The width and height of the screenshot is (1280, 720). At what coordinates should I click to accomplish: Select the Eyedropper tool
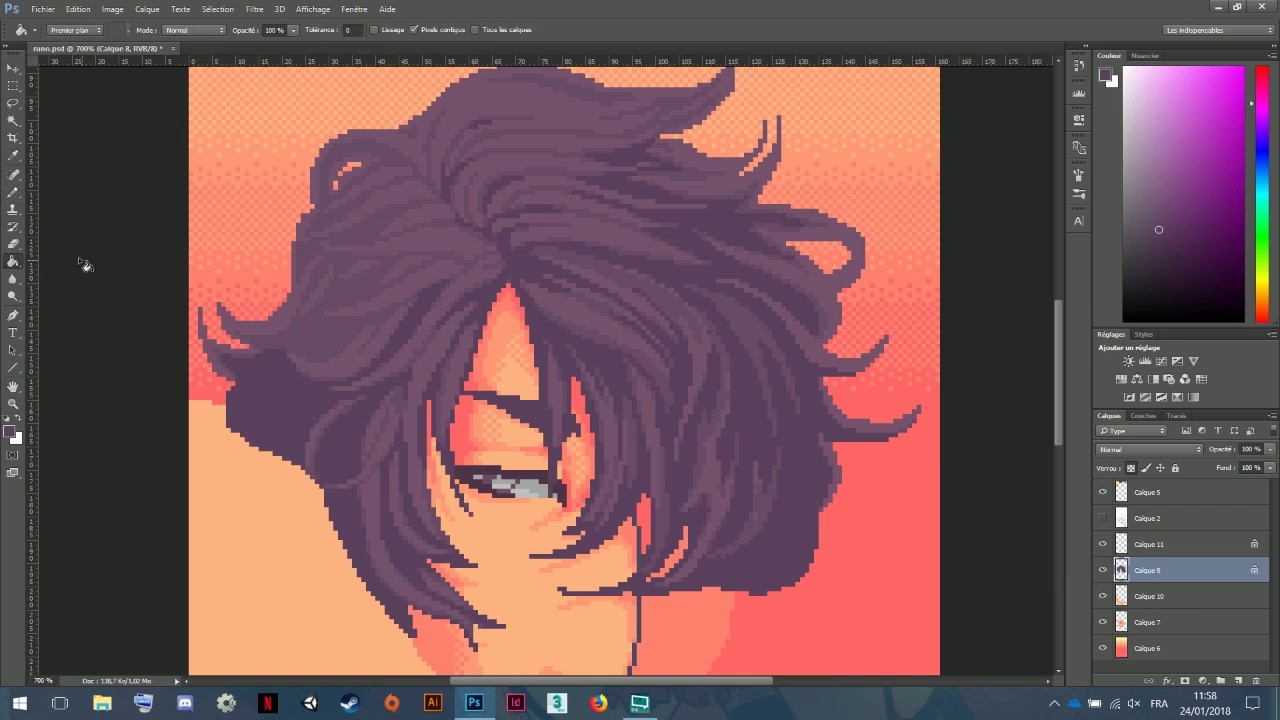point(13,156)
